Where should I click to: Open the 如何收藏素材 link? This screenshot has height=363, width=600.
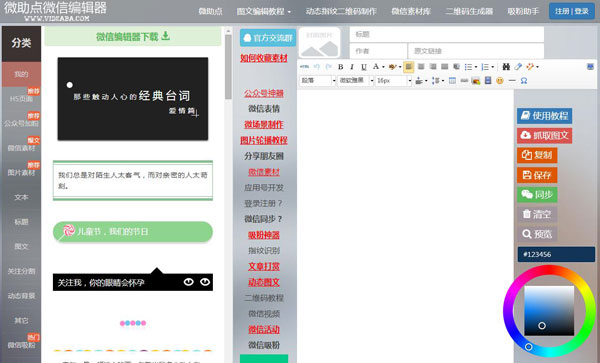[264, 58]
